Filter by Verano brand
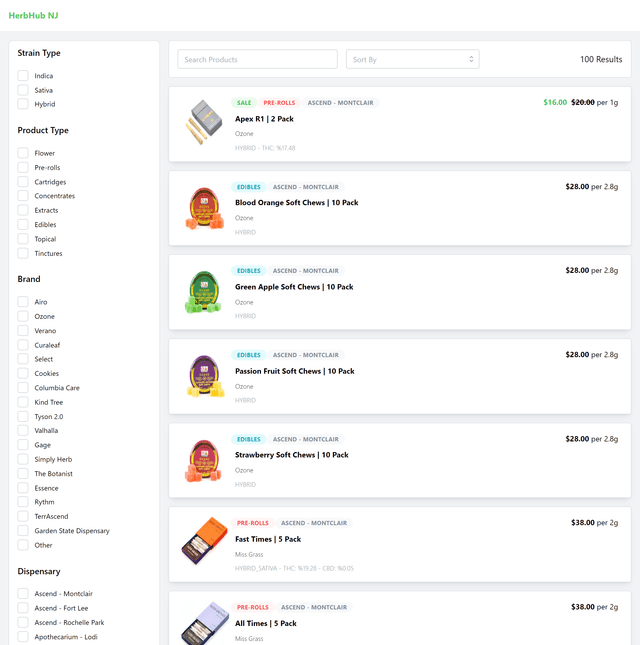The height and width of the screenshot is (645, 640). pyautogui.click(x=23, y=331)
